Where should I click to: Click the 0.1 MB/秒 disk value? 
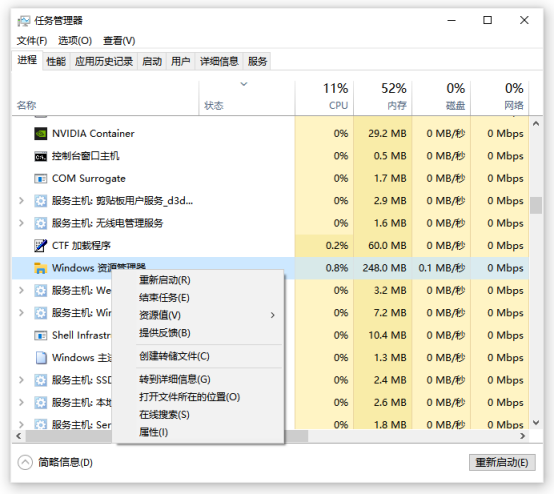pos(442,268)
